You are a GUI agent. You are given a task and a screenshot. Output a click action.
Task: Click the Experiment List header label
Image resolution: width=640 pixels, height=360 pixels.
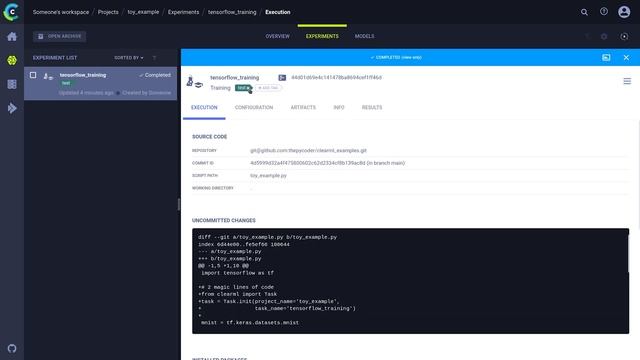coord(55,58)
